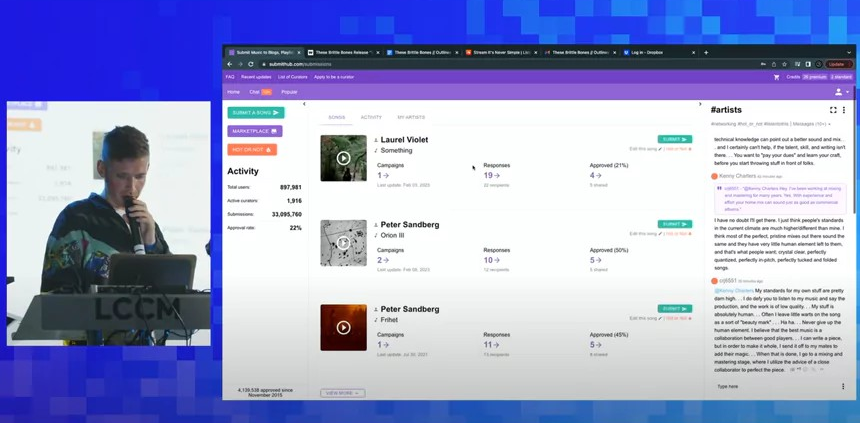The width and height of the screenshot is (860, 423).
Task: Open the FAQ link
Action: tap(230, 77)
